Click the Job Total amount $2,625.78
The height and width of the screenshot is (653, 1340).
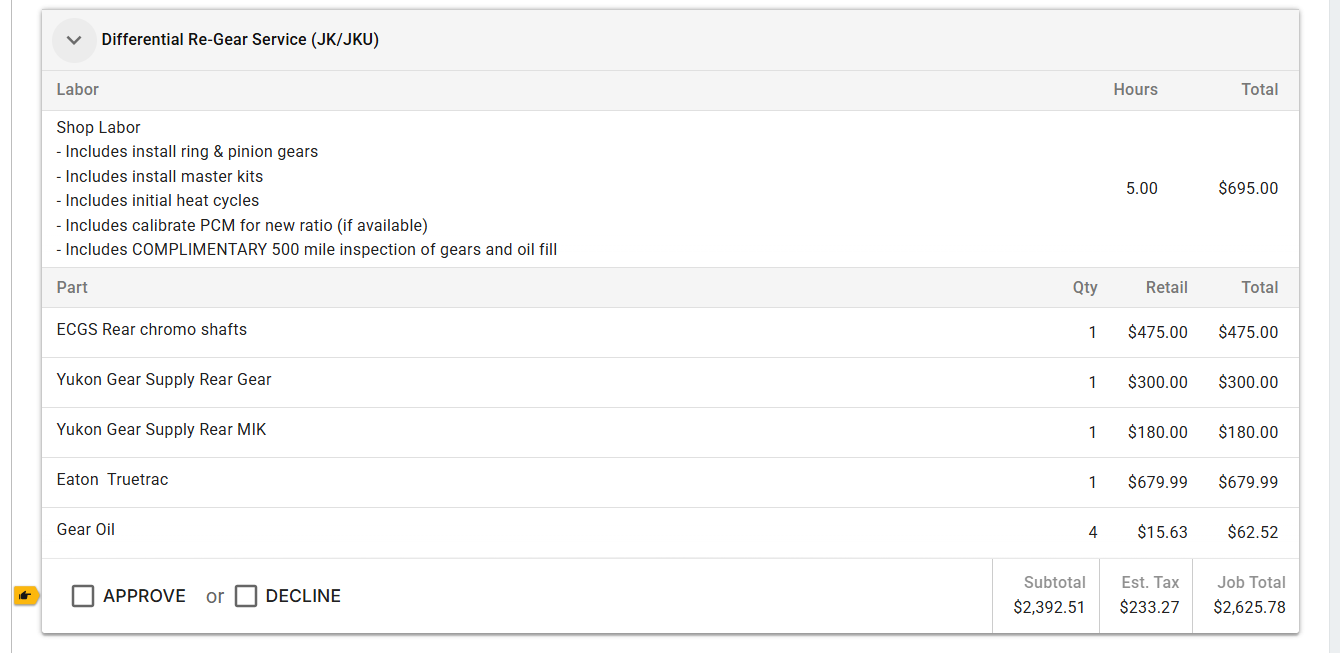[1249, 607]
